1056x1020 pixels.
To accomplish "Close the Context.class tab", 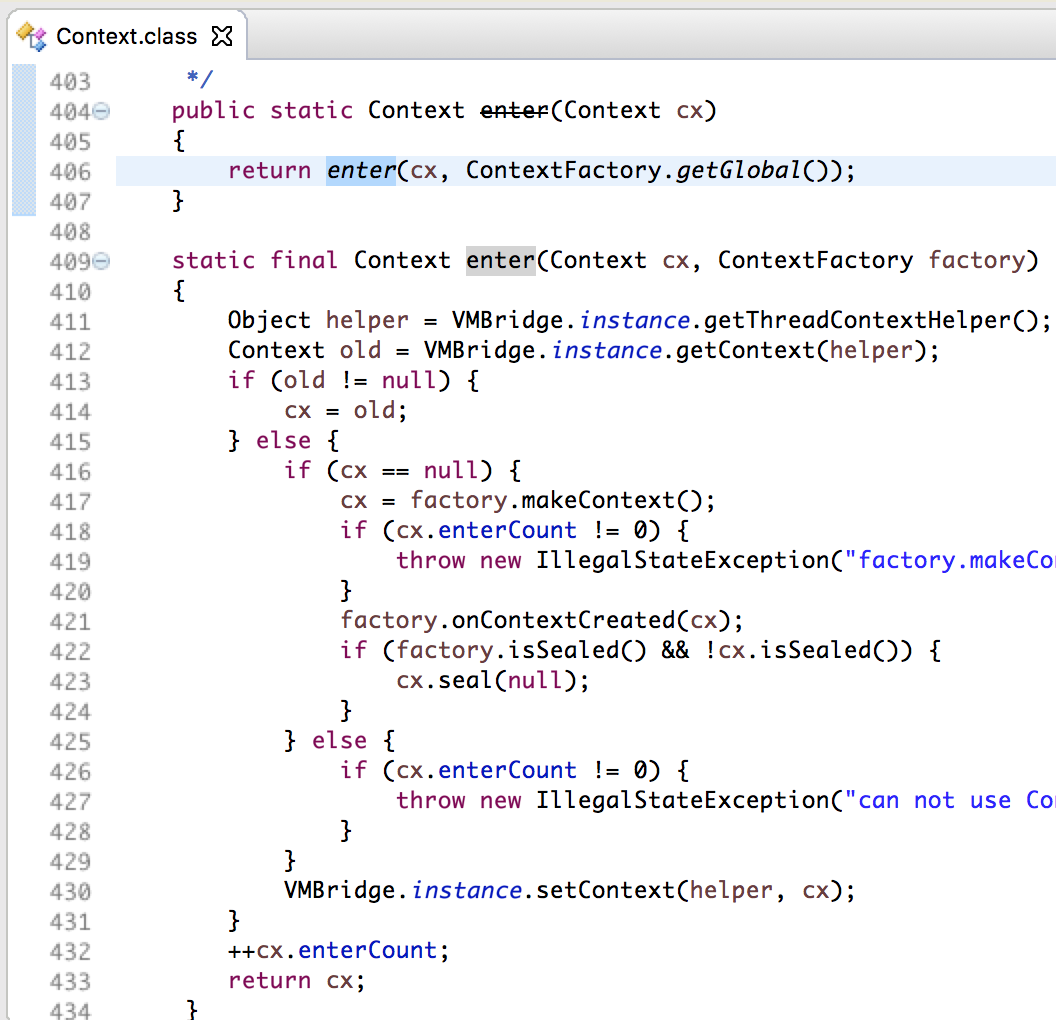I will tap(222, 36).
